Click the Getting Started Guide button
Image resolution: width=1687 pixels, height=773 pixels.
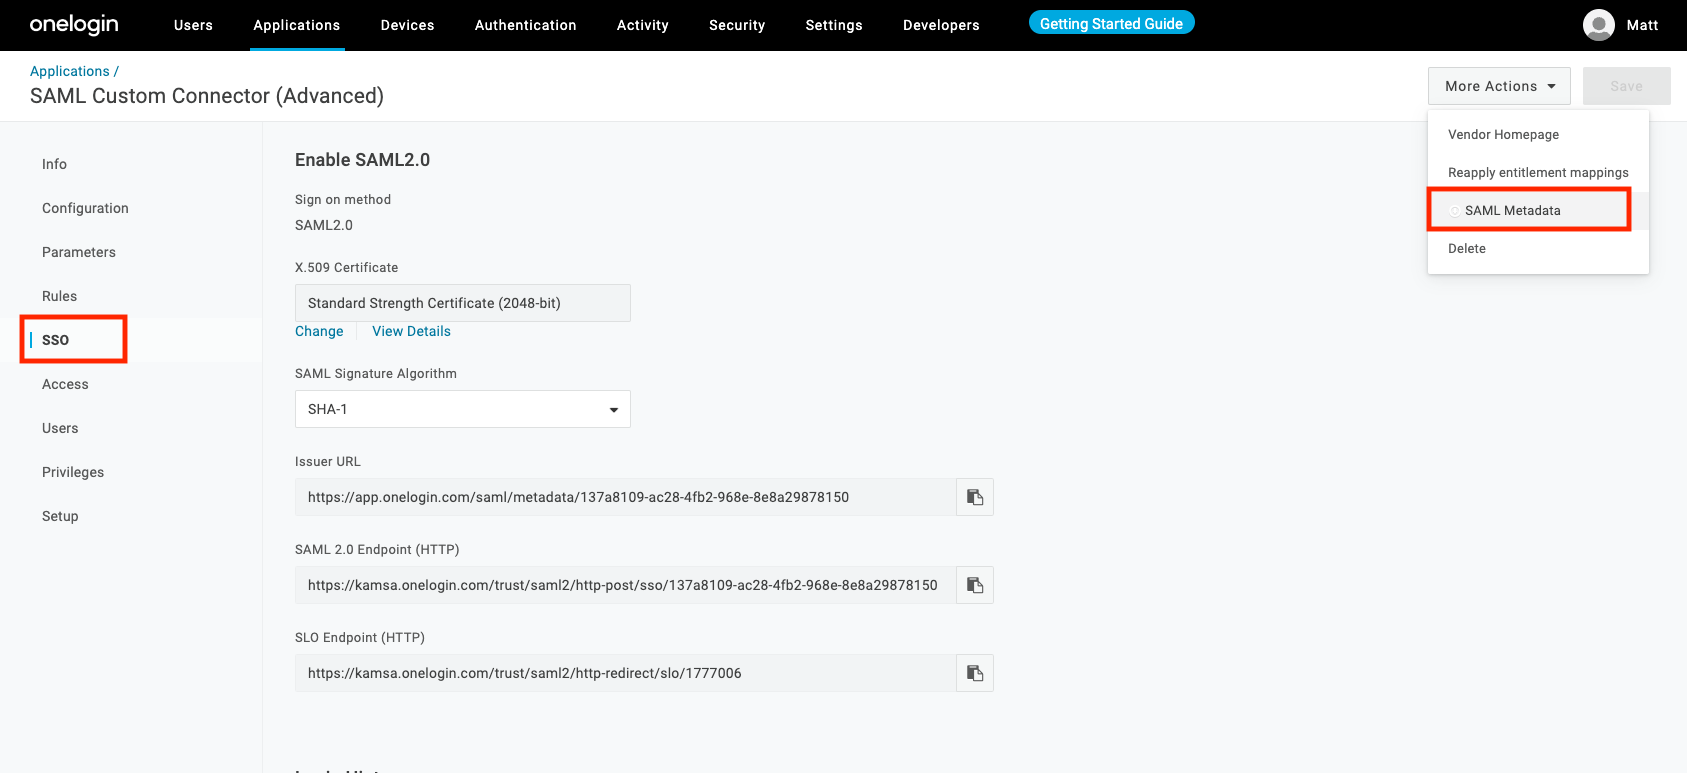pos(1111,23)
